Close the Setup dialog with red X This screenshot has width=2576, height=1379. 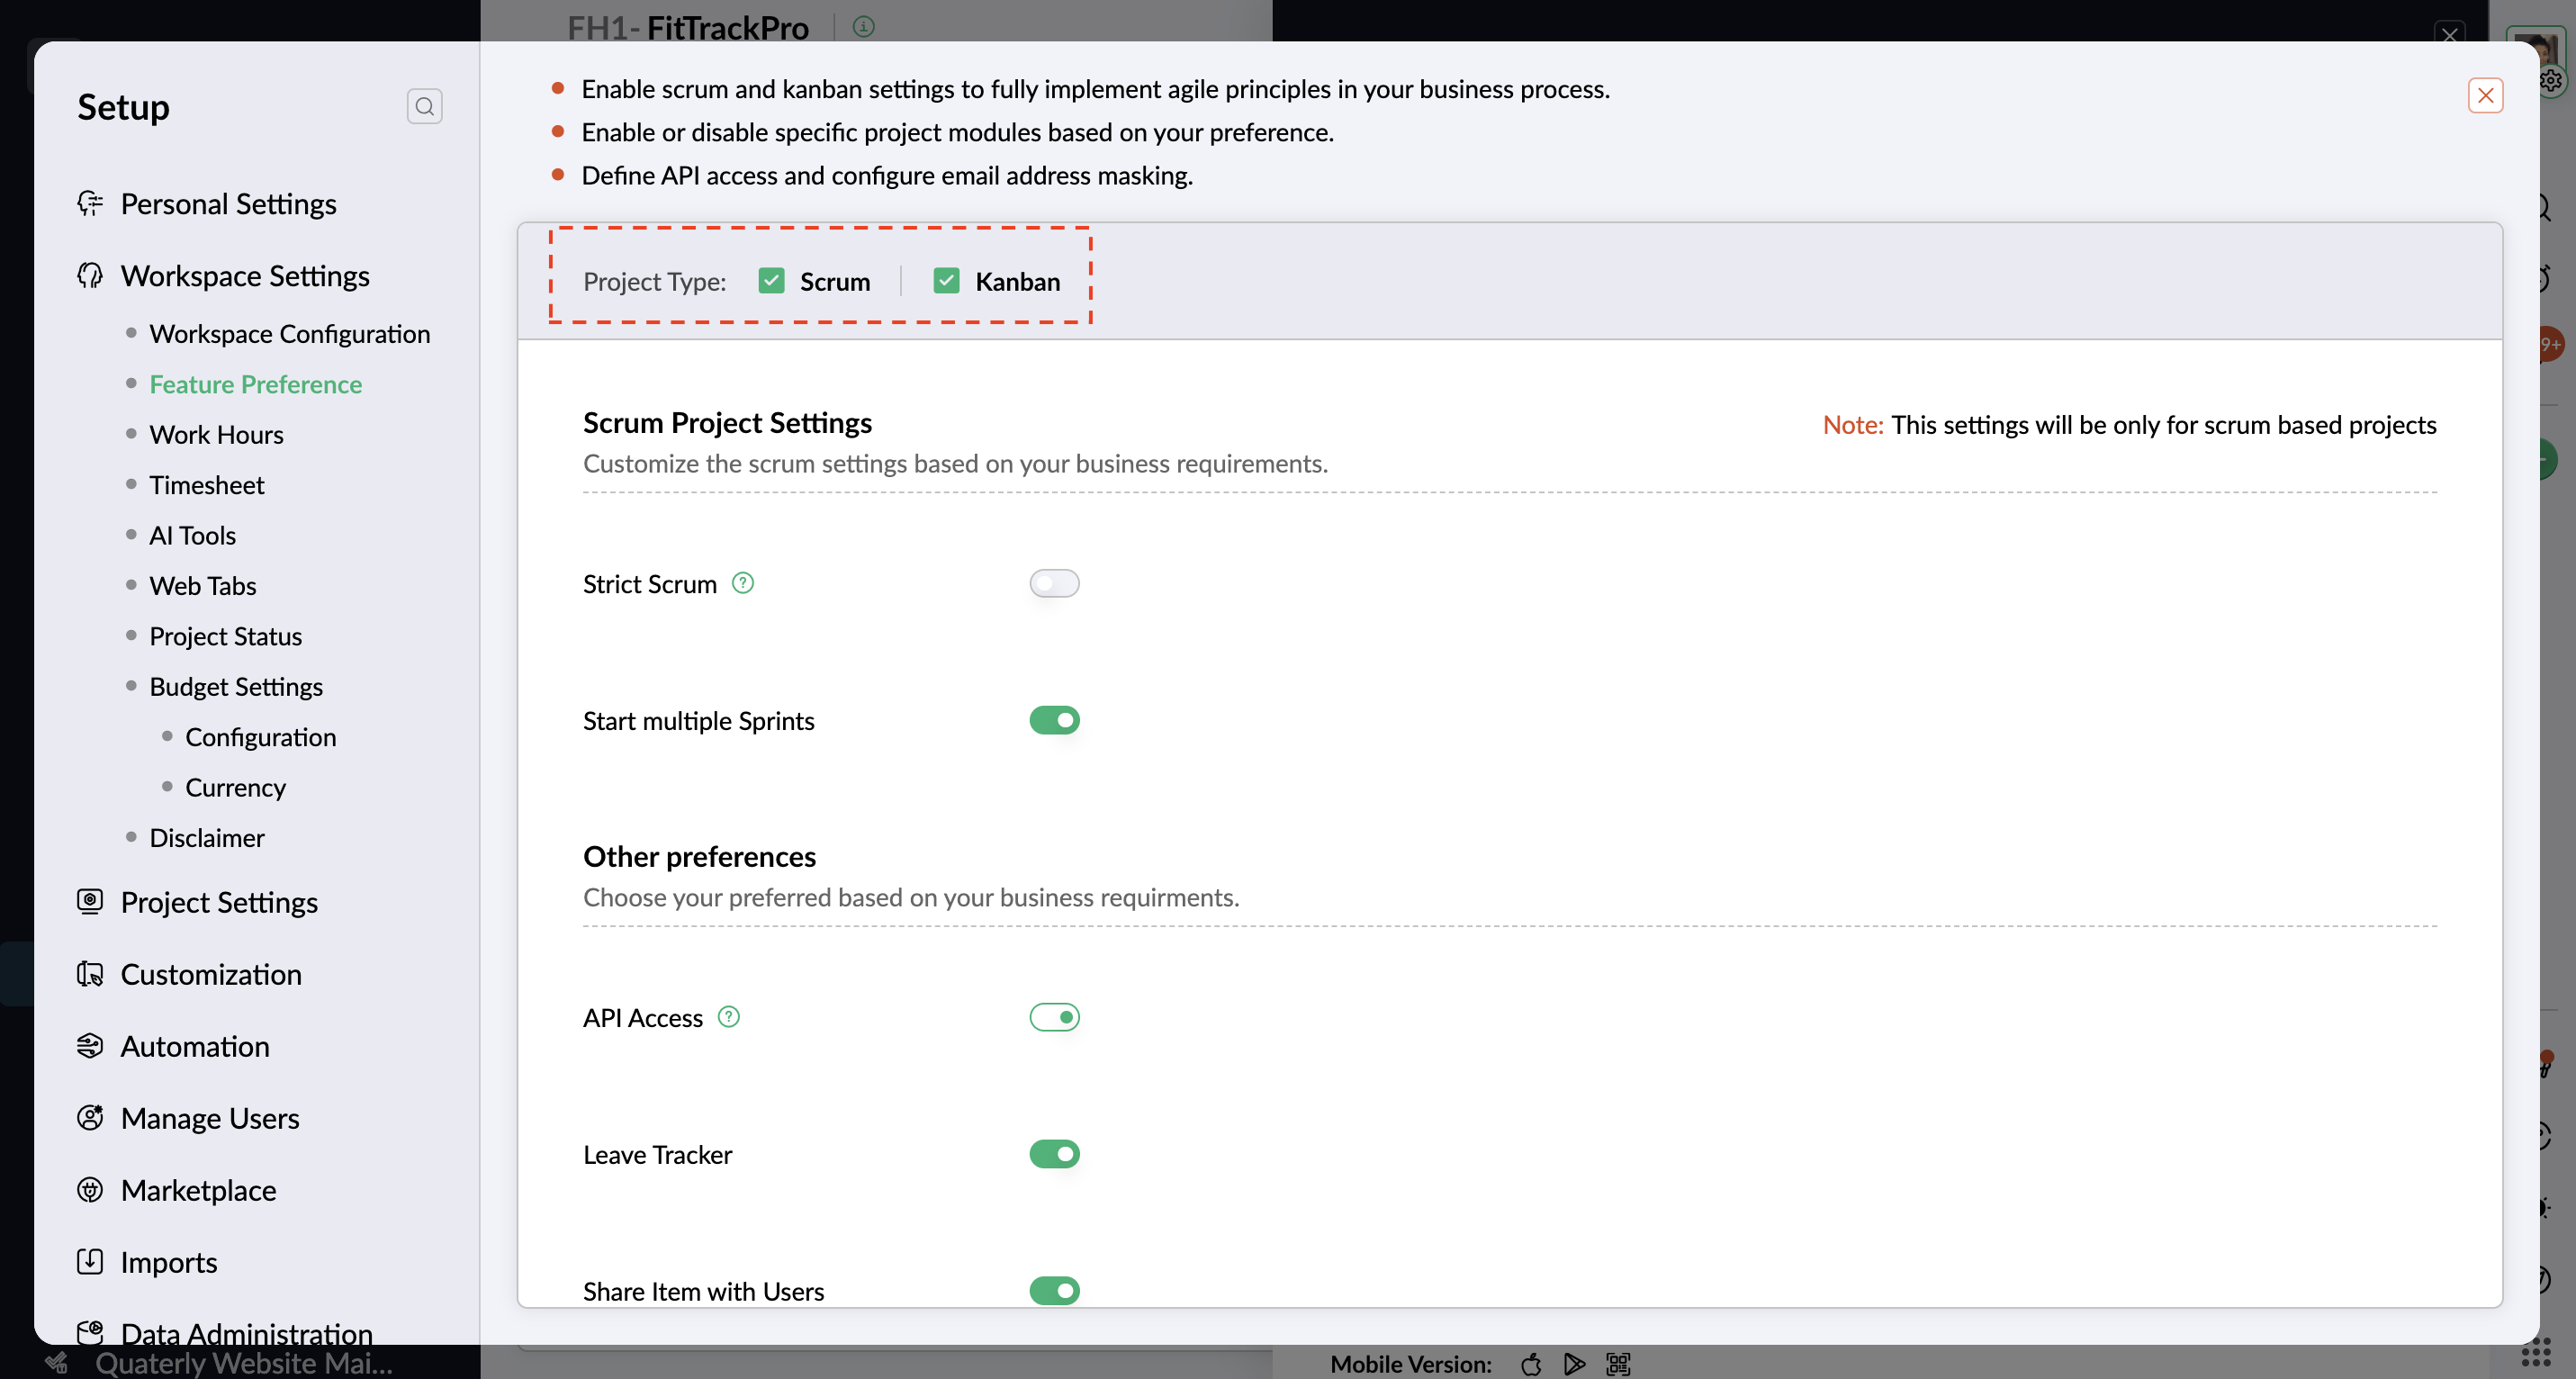pos(2485,96)
